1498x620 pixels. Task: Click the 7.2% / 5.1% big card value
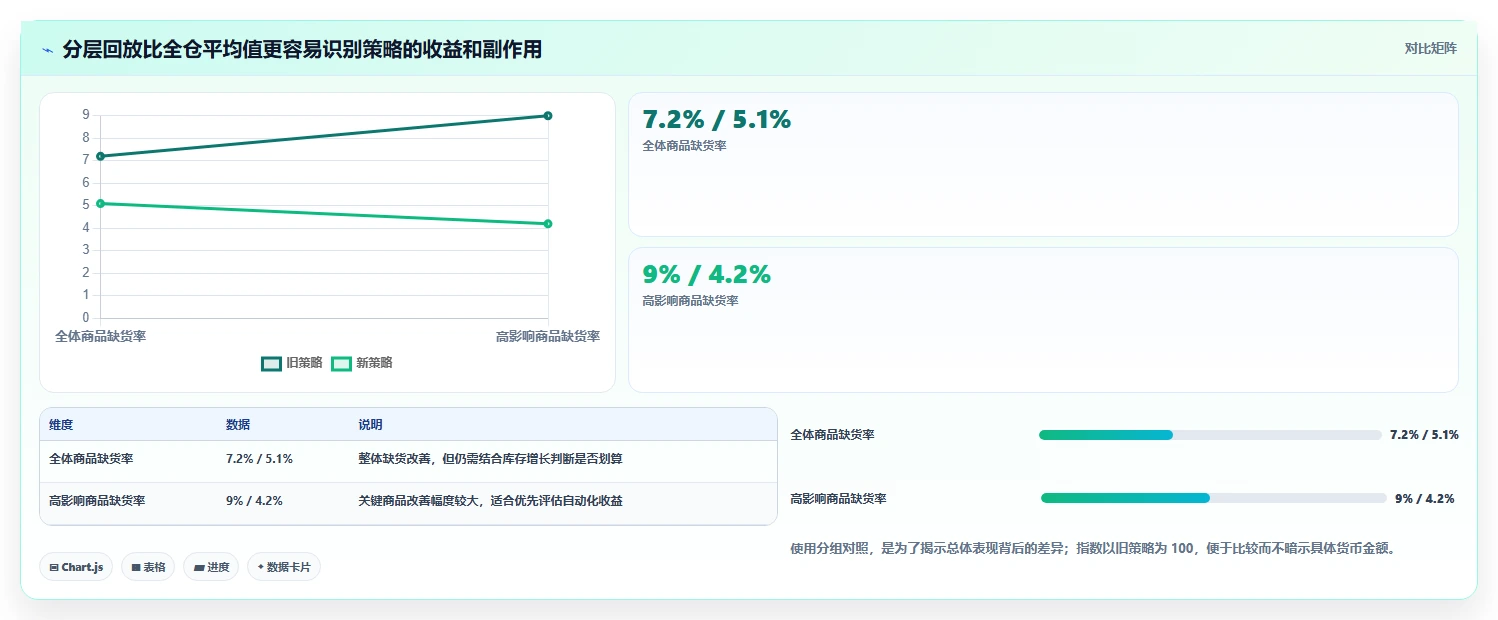716,120
